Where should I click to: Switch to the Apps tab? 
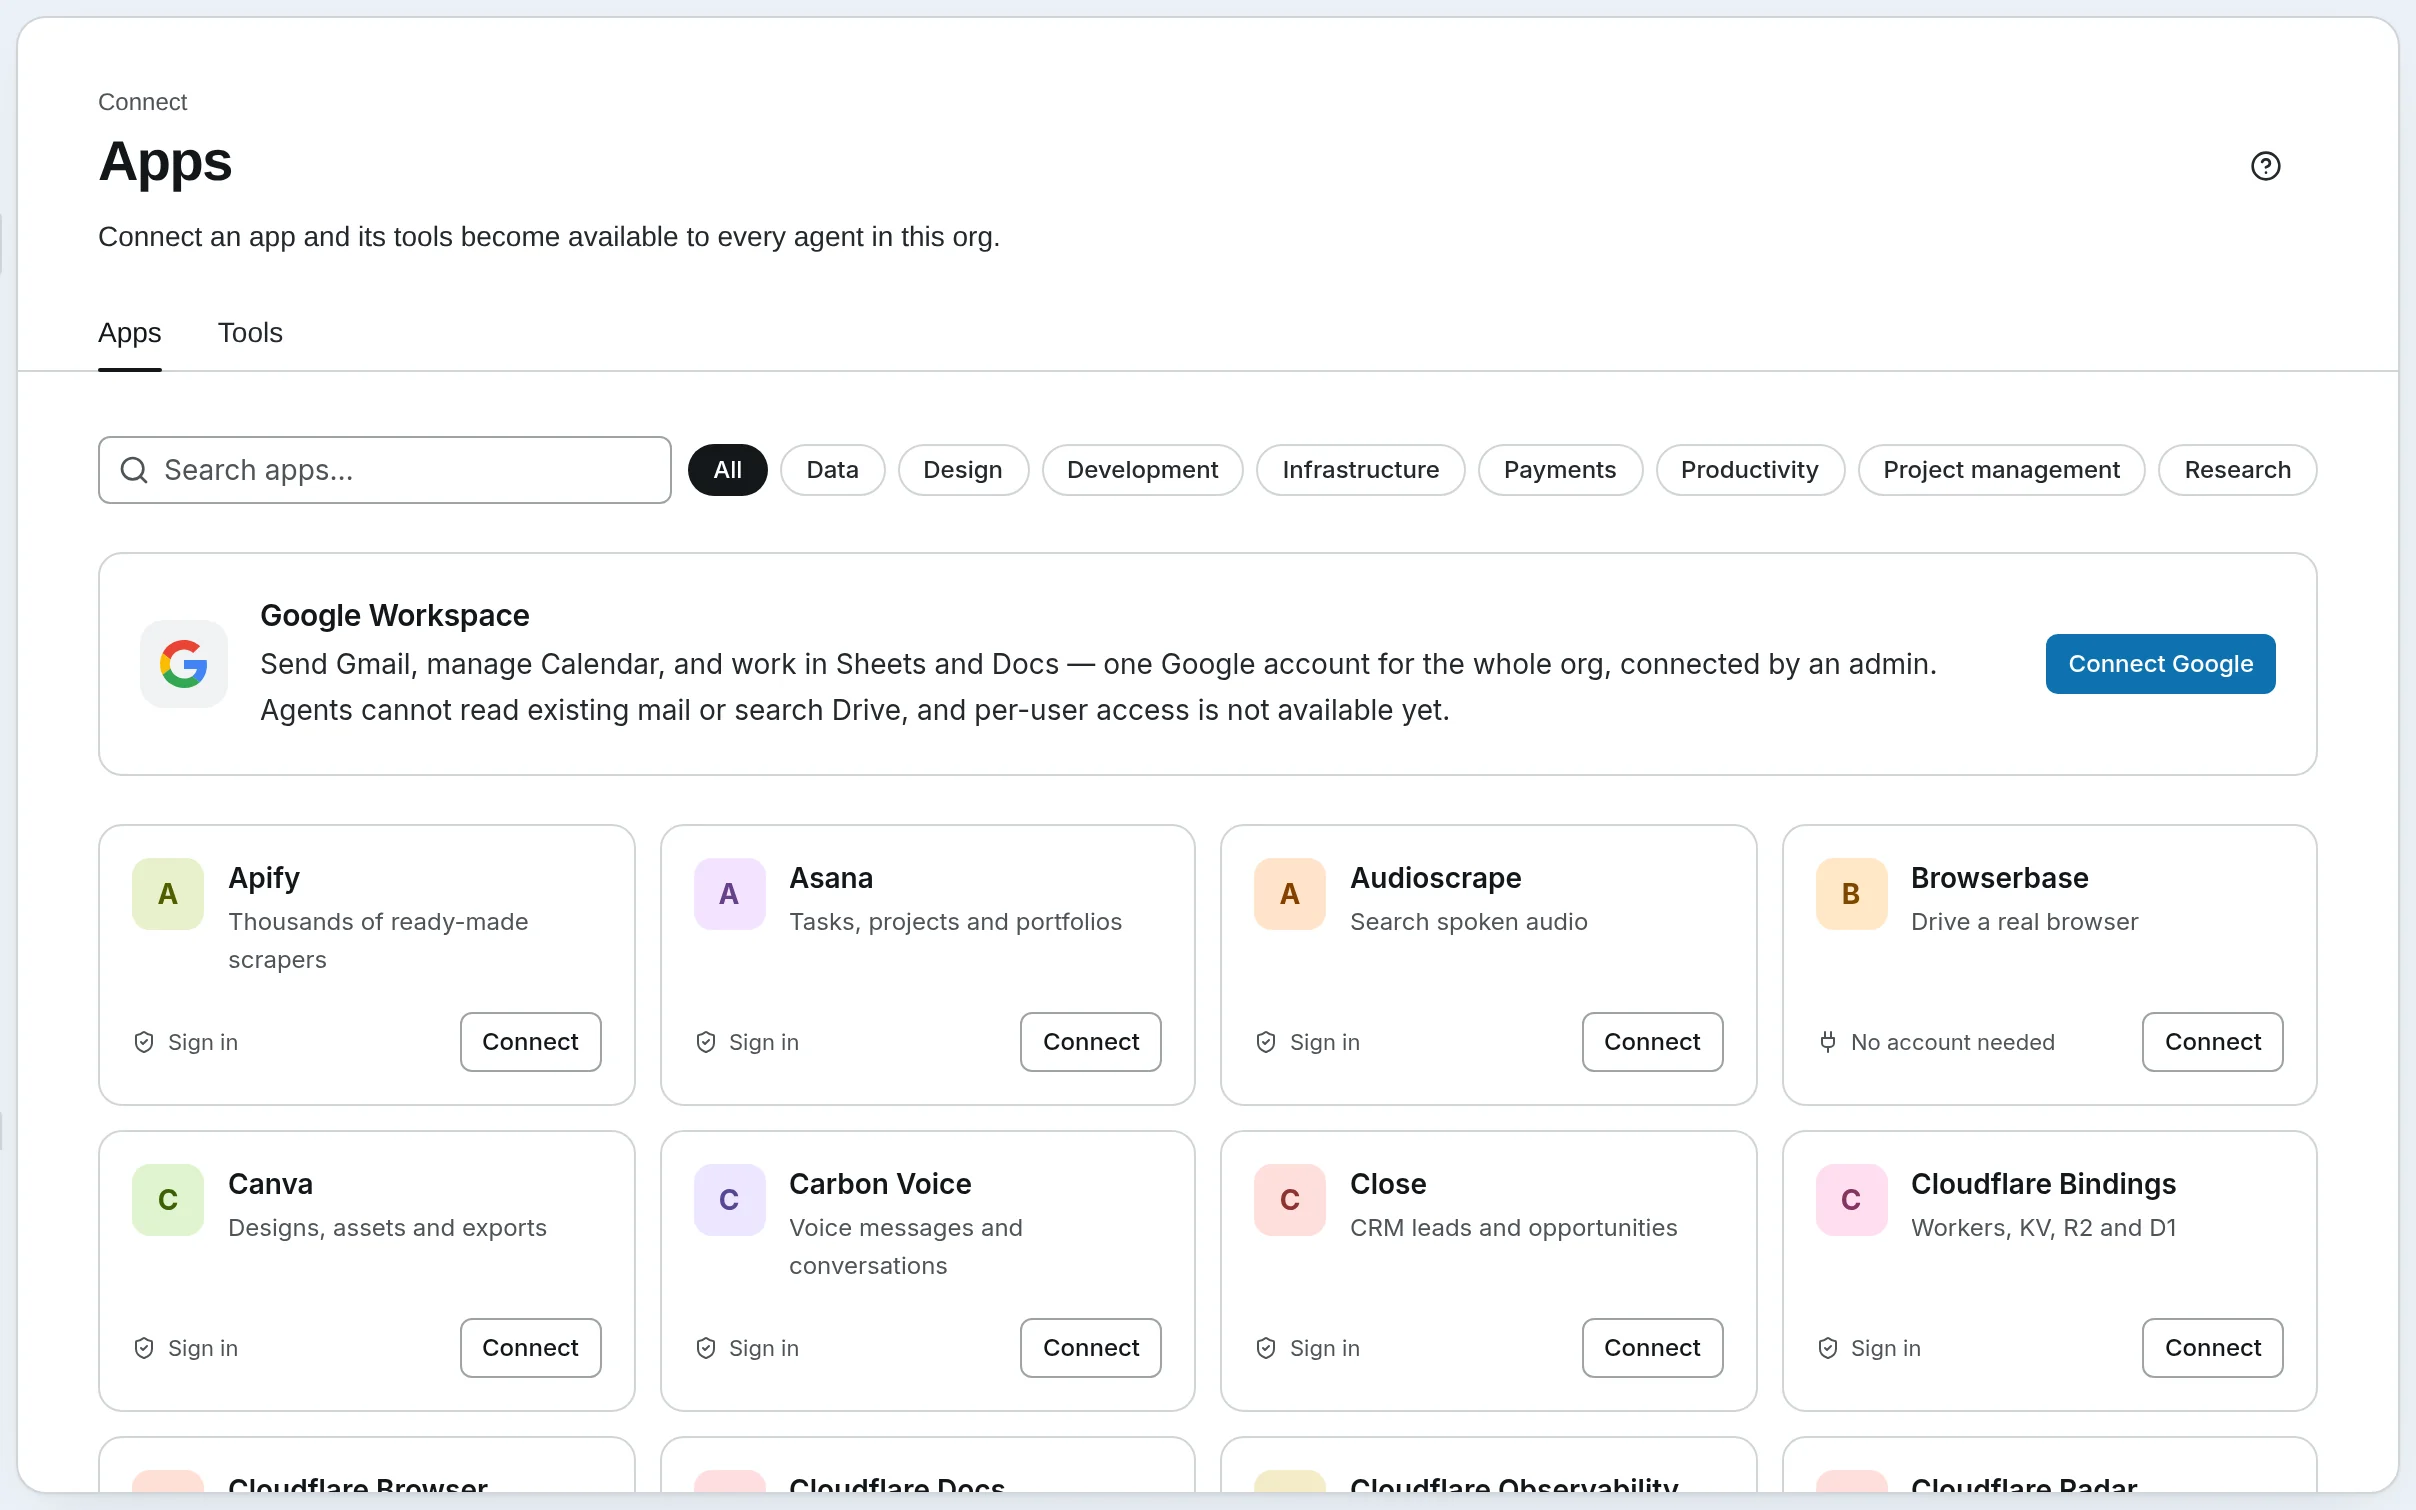[130, 333]
